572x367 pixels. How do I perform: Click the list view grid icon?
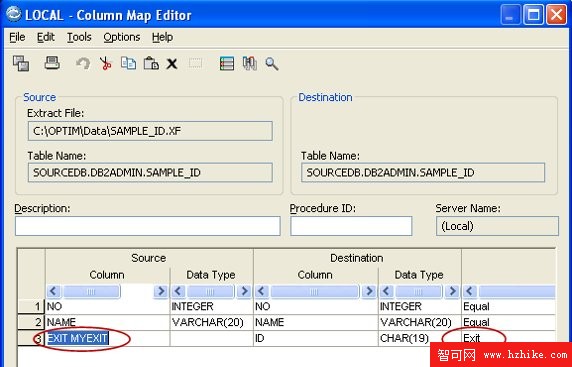[x=227, y=64]
